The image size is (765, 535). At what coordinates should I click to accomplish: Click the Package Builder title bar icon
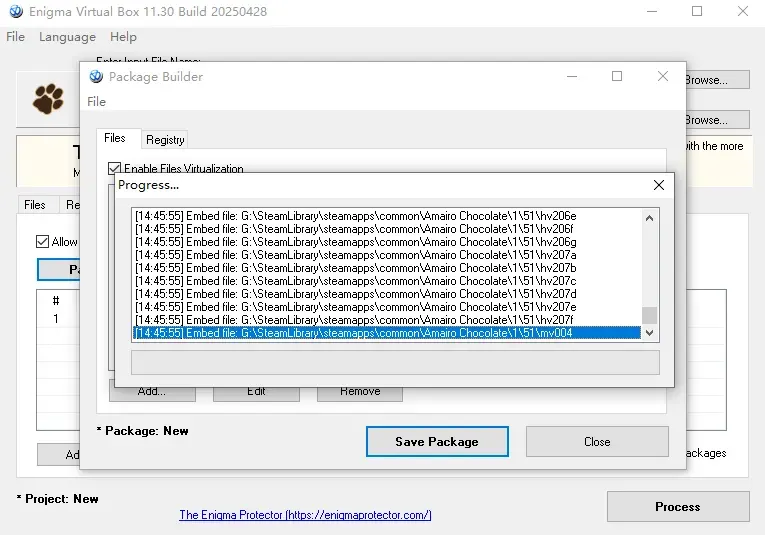tap(96, 77)
